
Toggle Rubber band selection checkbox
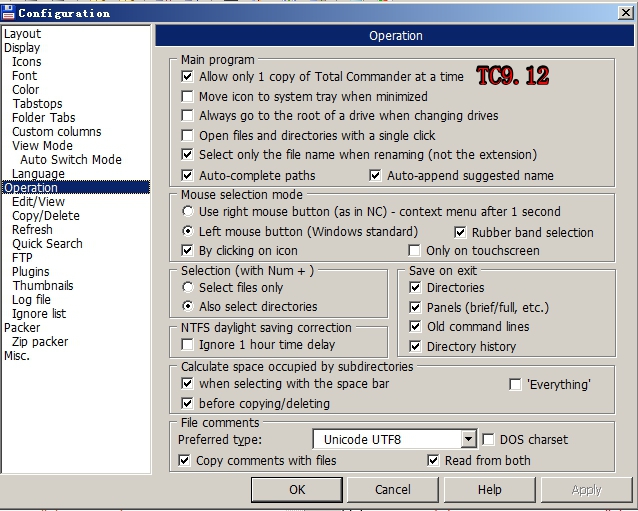tap(460, 232)
